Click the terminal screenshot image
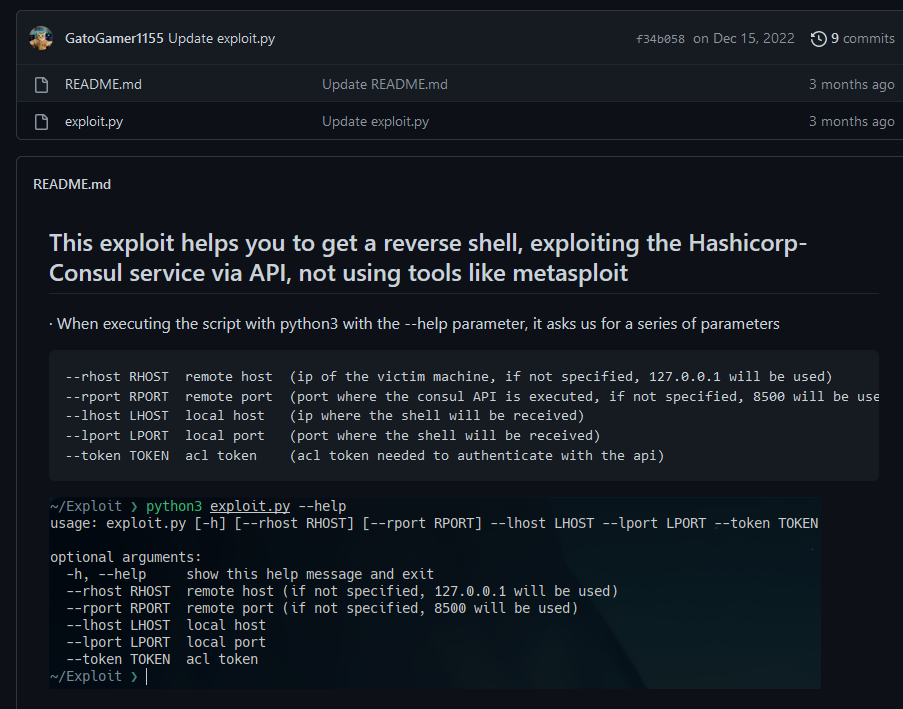This screenshot has height=709, width=903. pos(435,593)
